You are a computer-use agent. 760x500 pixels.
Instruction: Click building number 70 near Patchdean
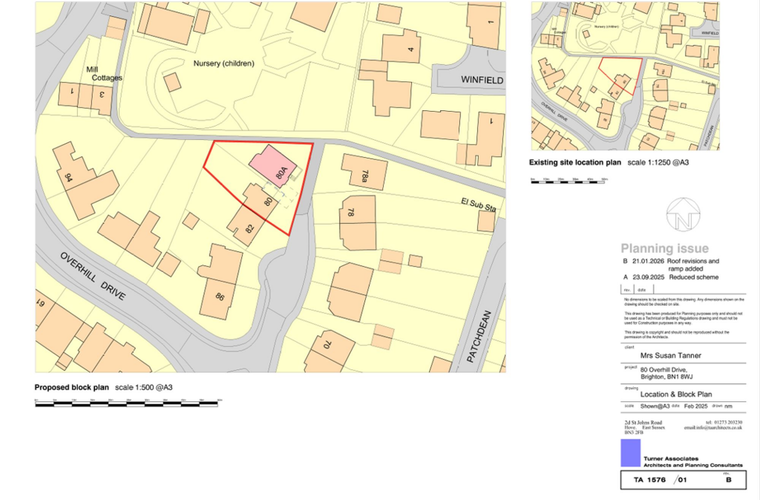(x=325, y=345)
